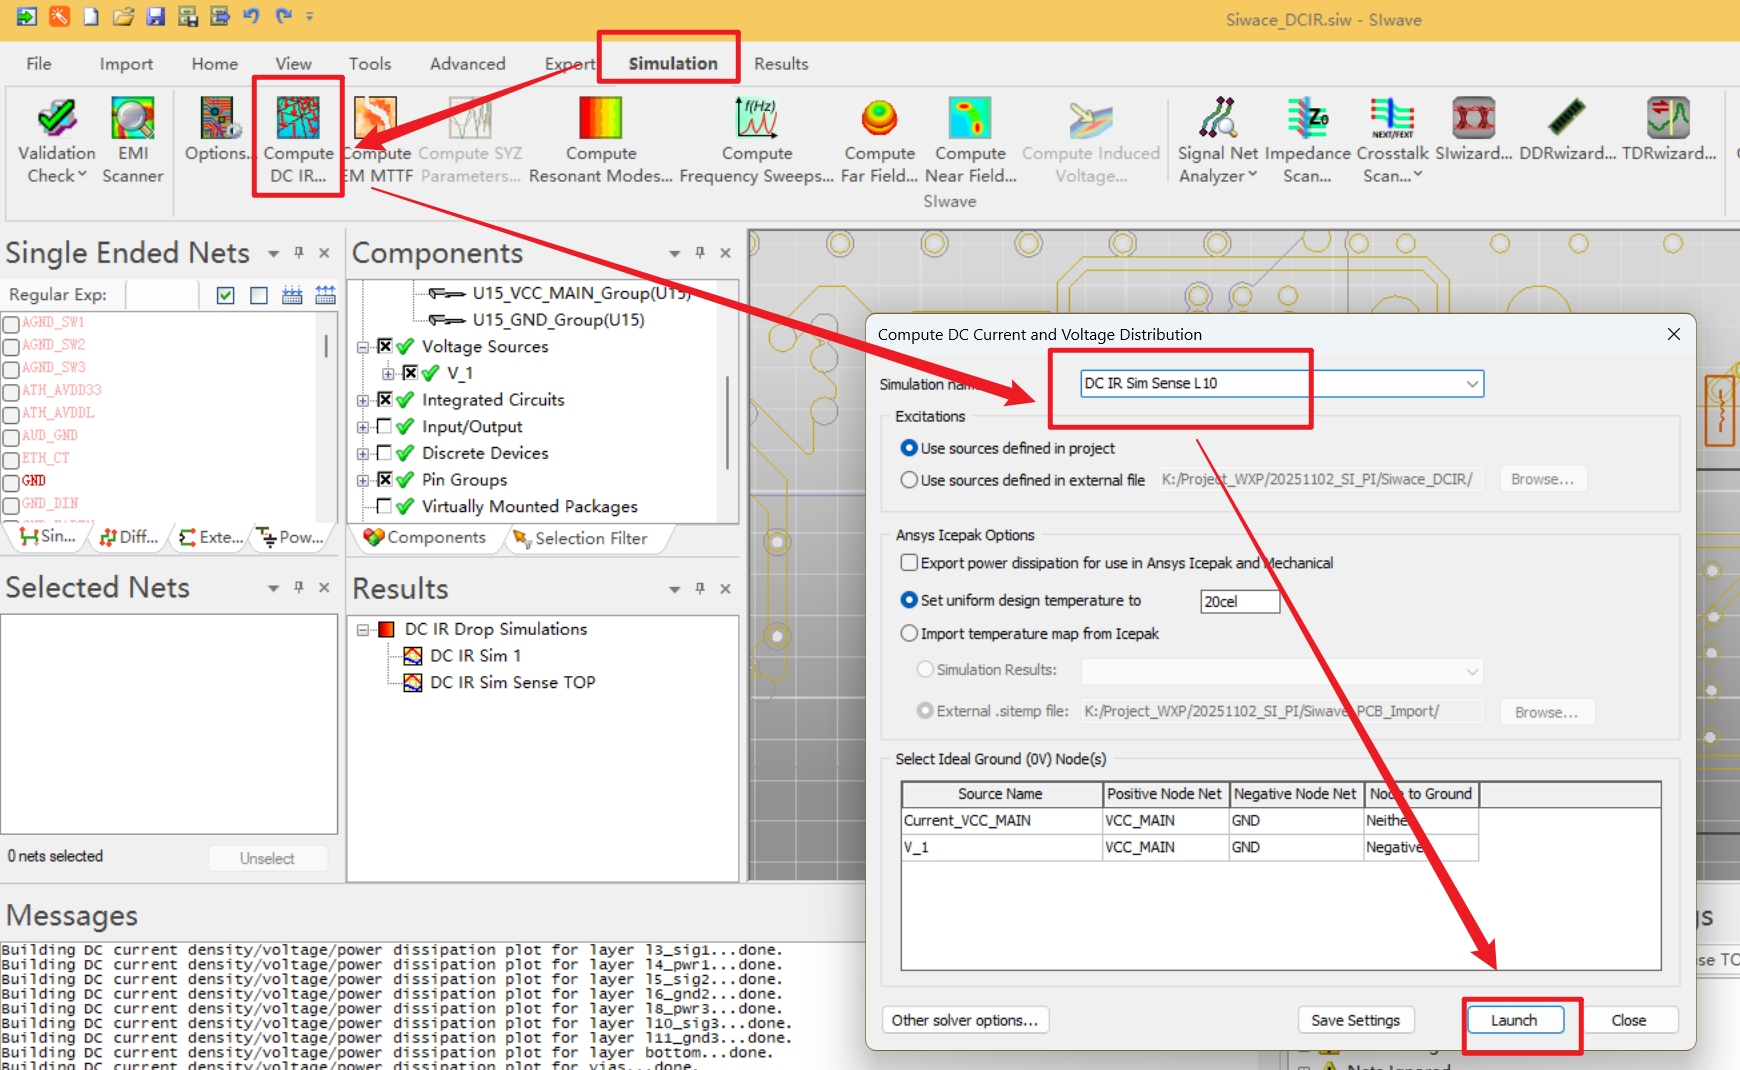The image size is (1740, 1070).
Task: Expand the Integrated Circuits node
Action: (x=363, y=400)
